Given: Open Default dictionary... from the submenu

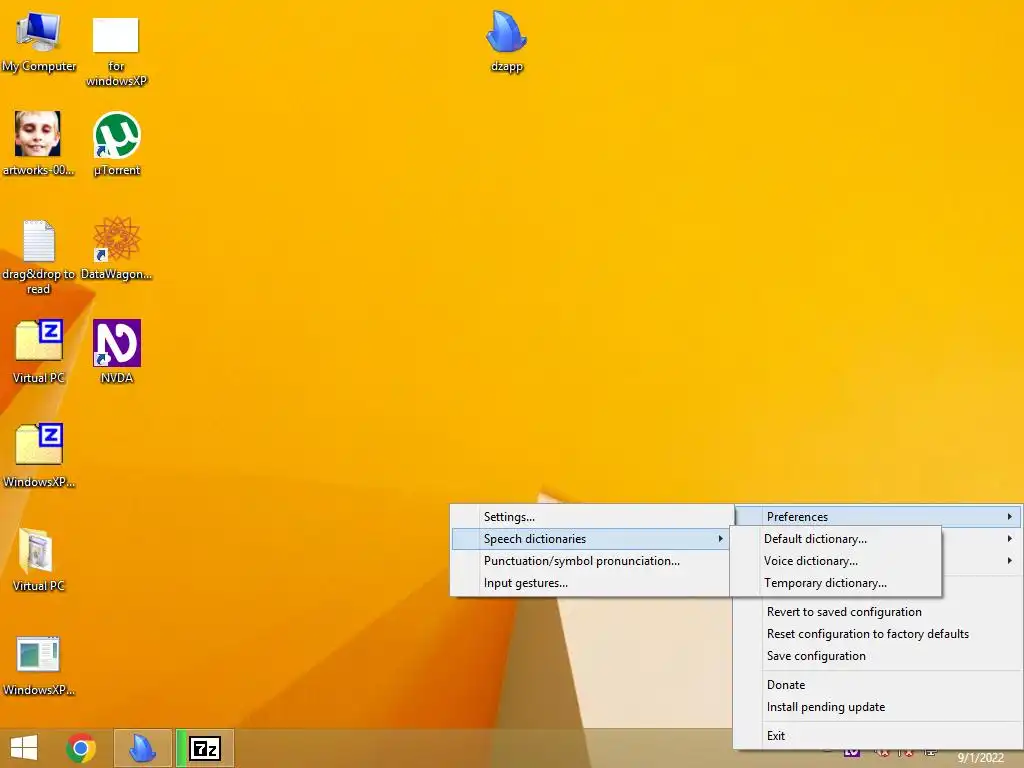Looking at the screenshot, I should pos(835,539).
